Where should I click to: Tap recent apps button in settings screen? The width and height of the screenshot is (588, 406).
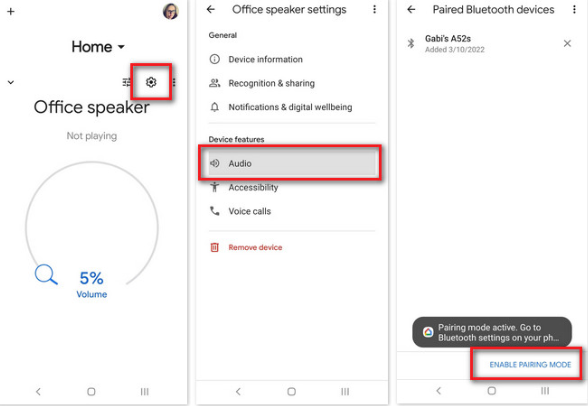[x=345, y=392]
